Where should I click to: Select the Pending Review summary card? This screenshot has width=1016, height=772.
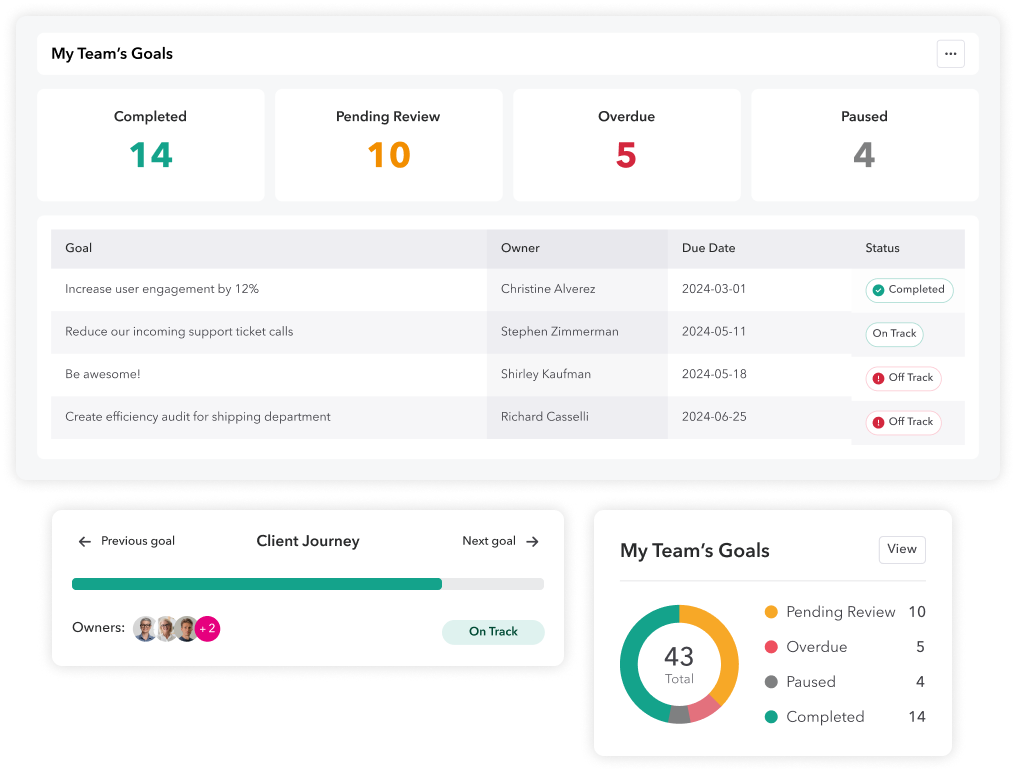pos(388,145)
